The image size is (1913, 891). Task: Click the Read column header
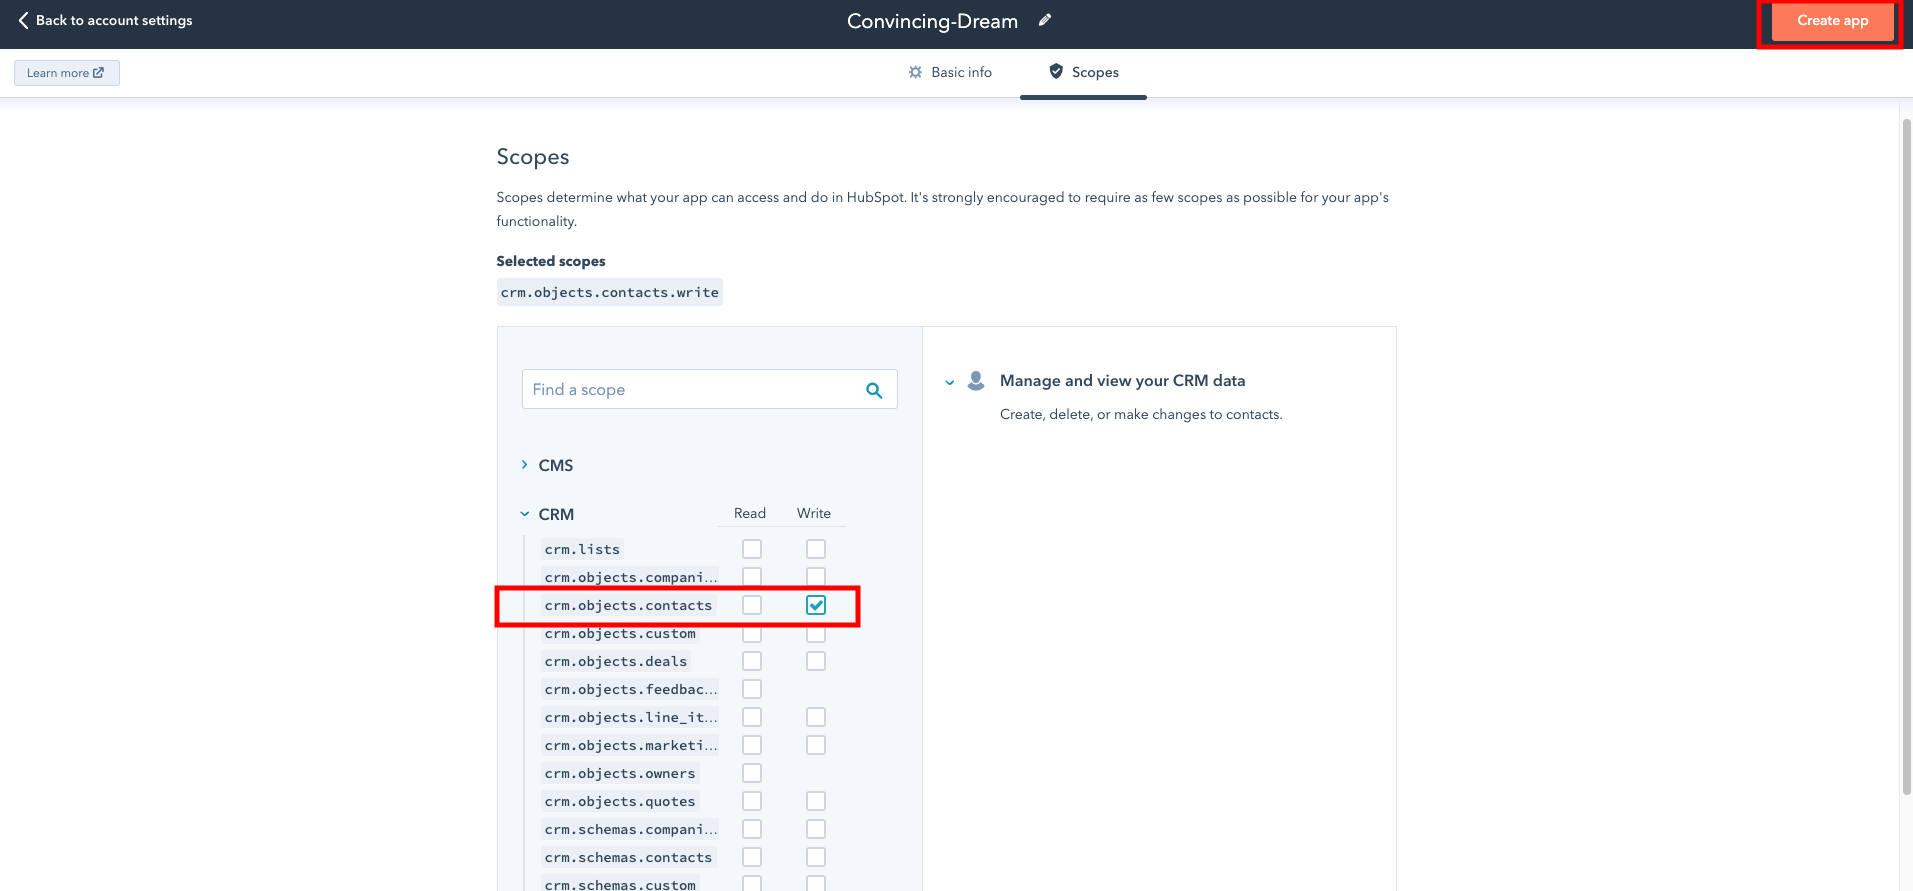pos(750,513)
